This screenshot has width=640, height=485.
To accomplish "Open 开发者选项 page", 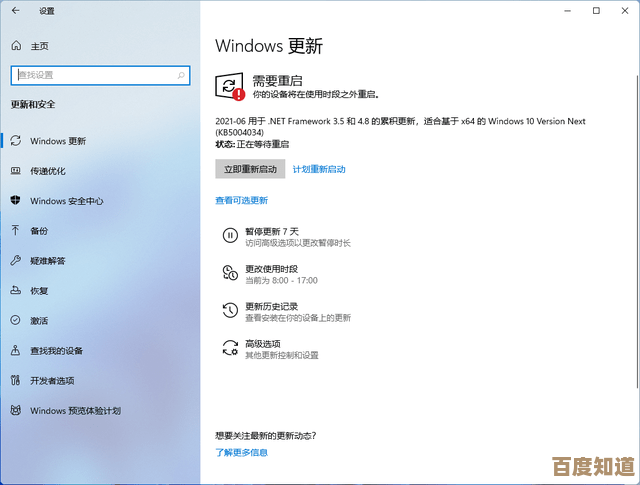I will [x=52, y=380].
